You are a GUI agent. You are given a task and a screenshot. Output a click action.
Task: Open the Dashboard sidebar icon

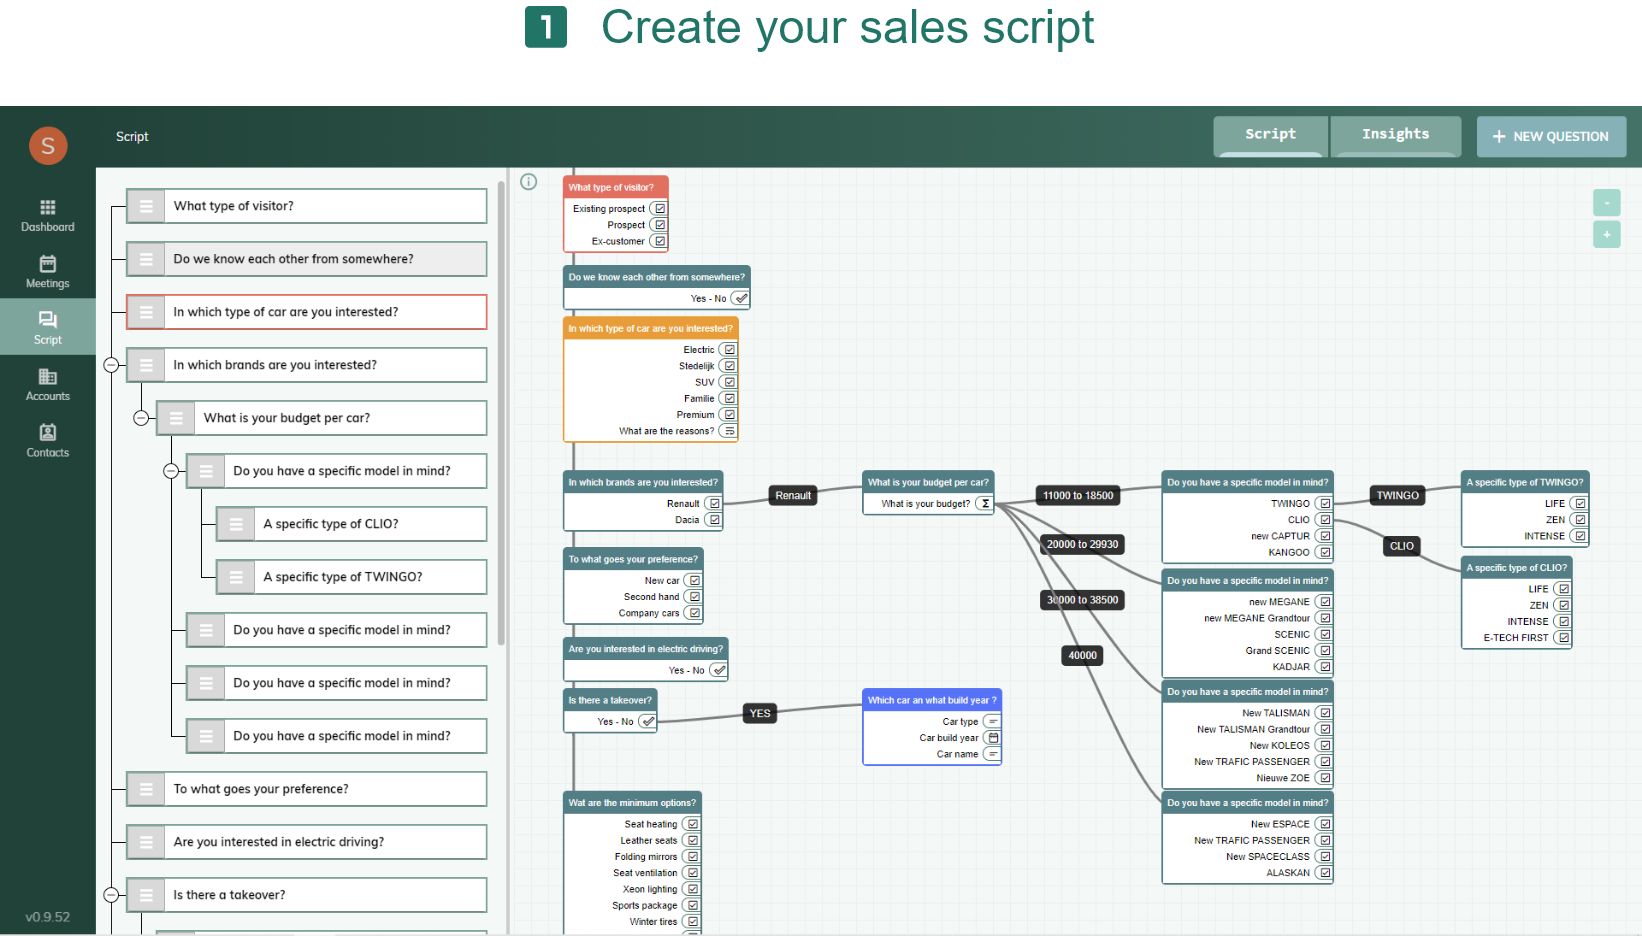pyautogui.click(x=47, y=215)
